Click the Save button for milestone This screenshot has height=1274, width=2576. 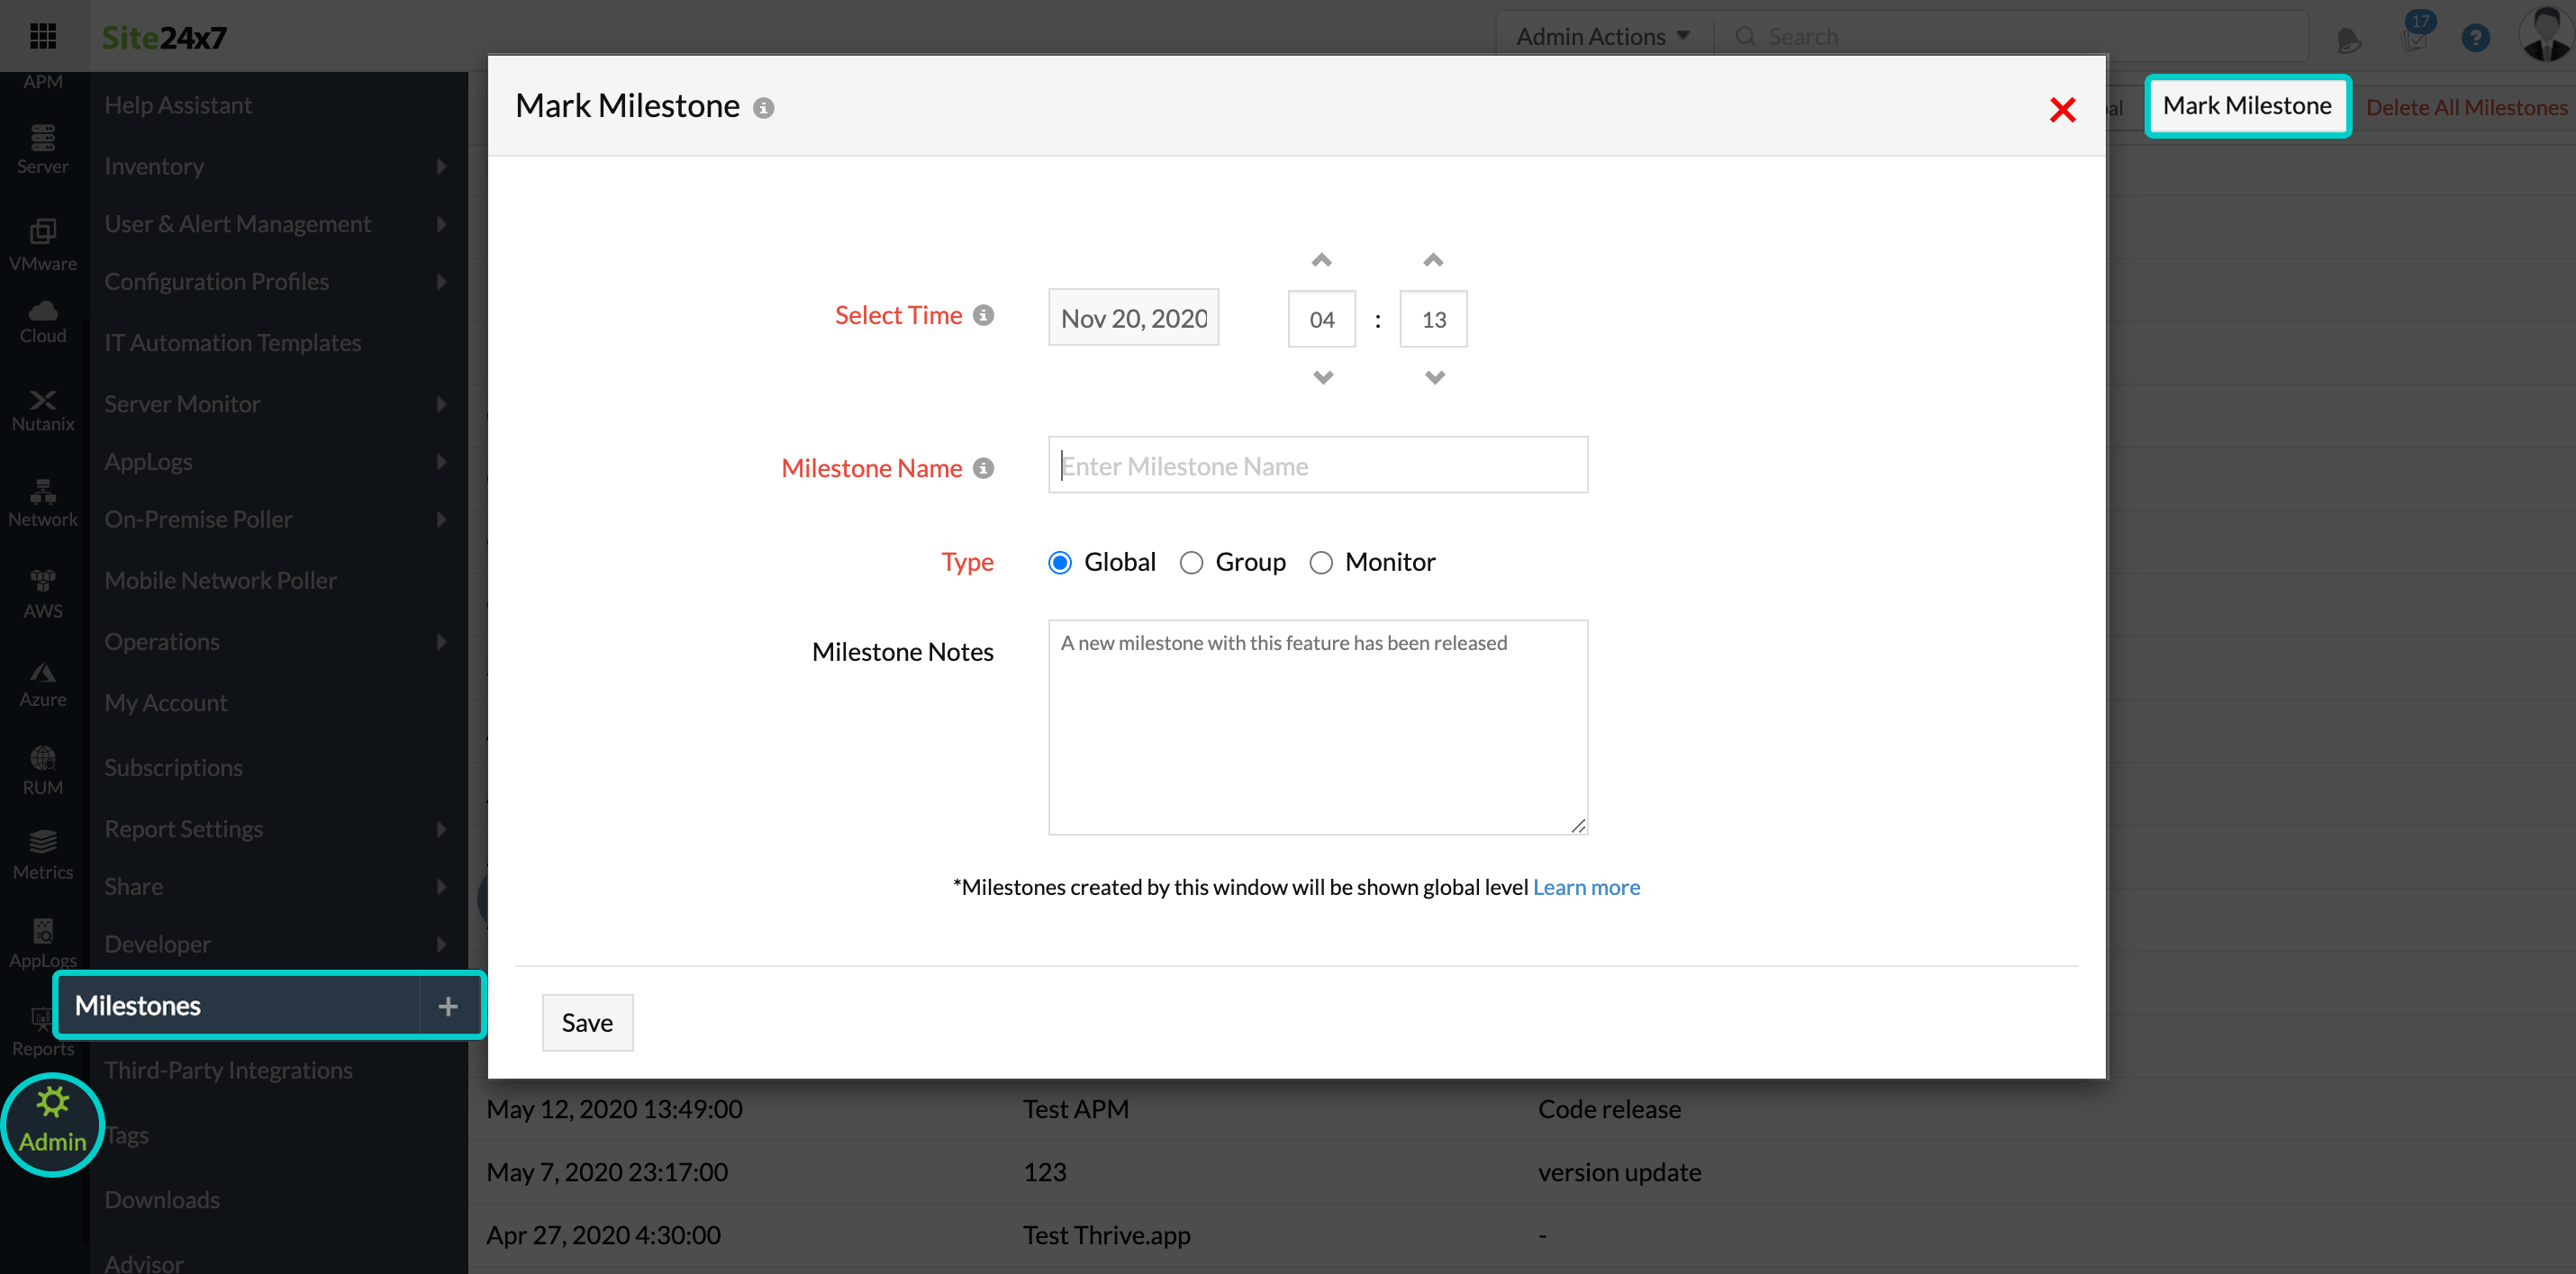point(586,1023)
